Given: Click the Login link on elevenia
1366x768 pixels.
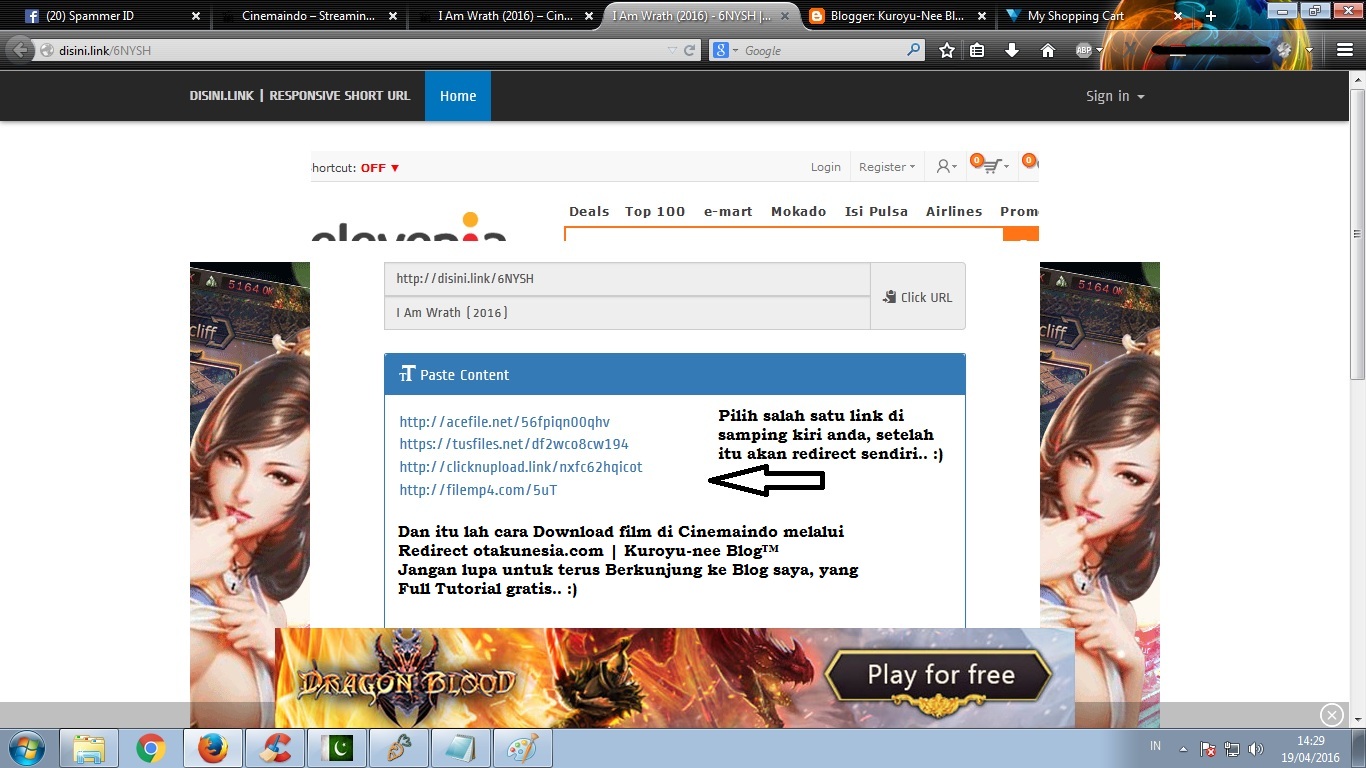Looking at the screenshot, I should (x=825, y=167).
